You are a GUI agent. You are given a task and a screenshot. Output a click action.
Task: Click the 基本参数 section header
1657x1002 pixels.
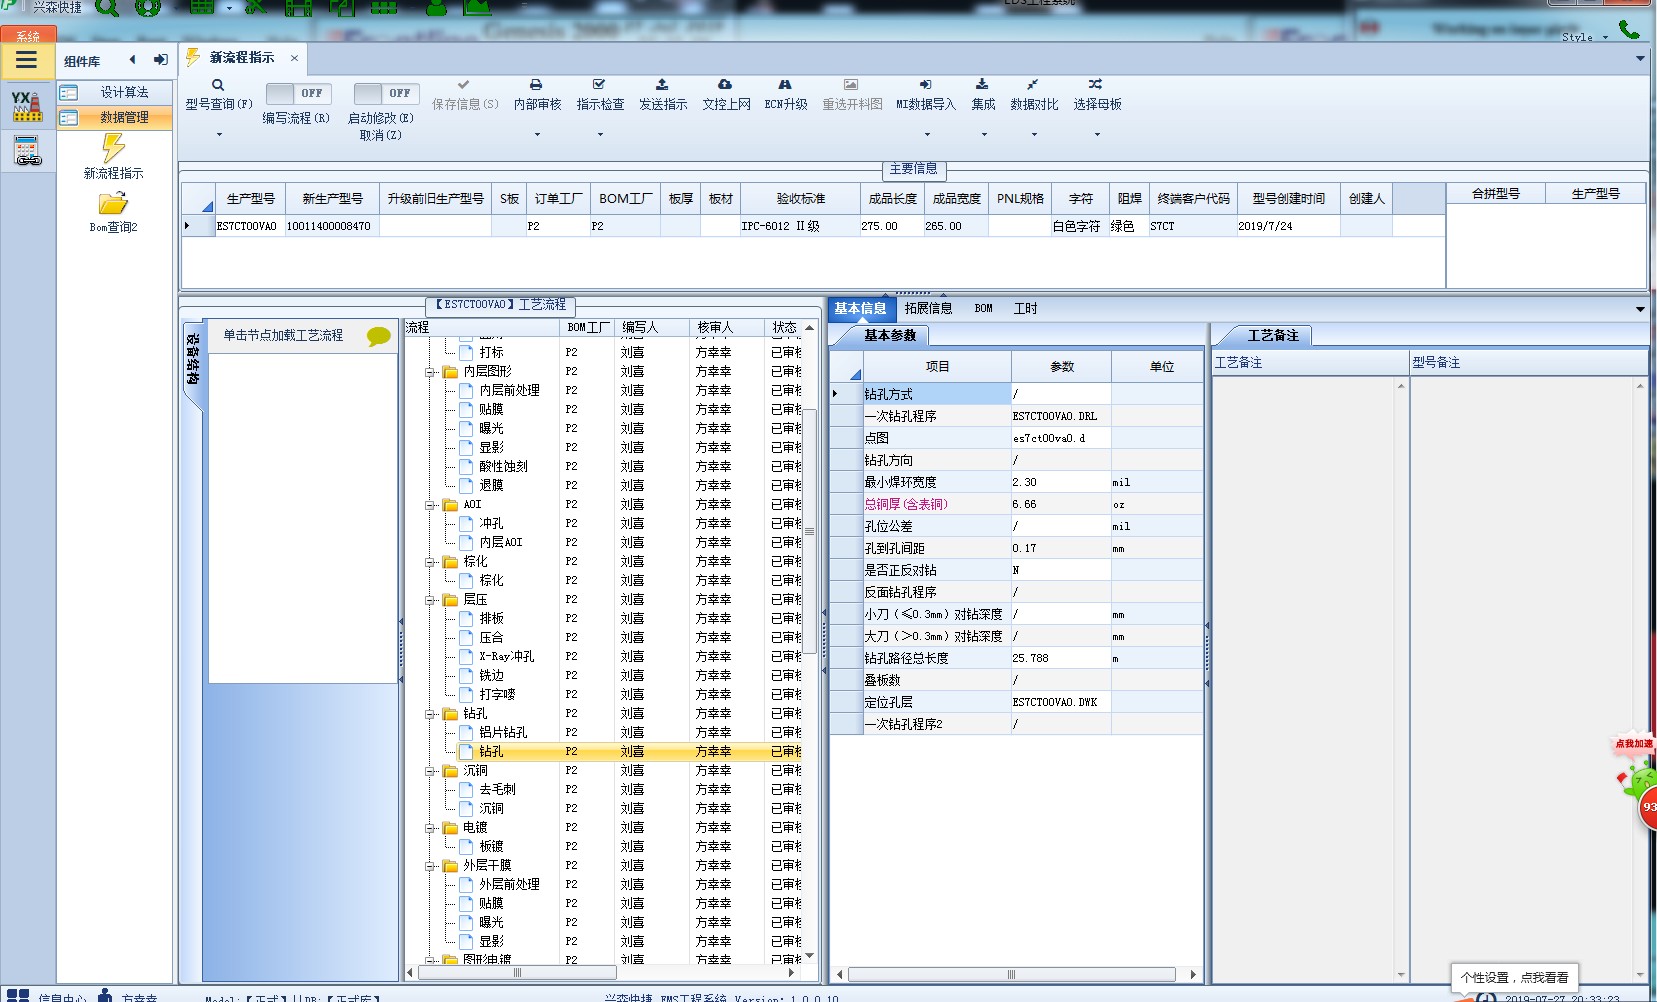point(890,336)
